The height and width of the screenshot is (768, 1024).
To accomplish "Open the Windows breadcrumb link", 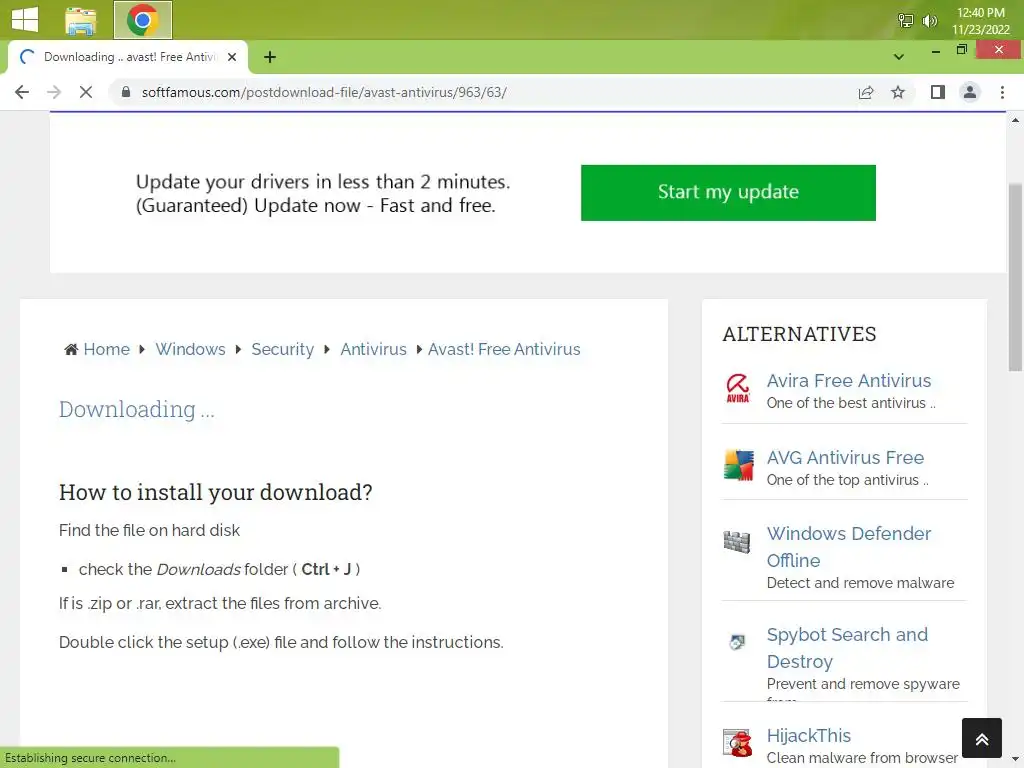I will coord(190,349).
